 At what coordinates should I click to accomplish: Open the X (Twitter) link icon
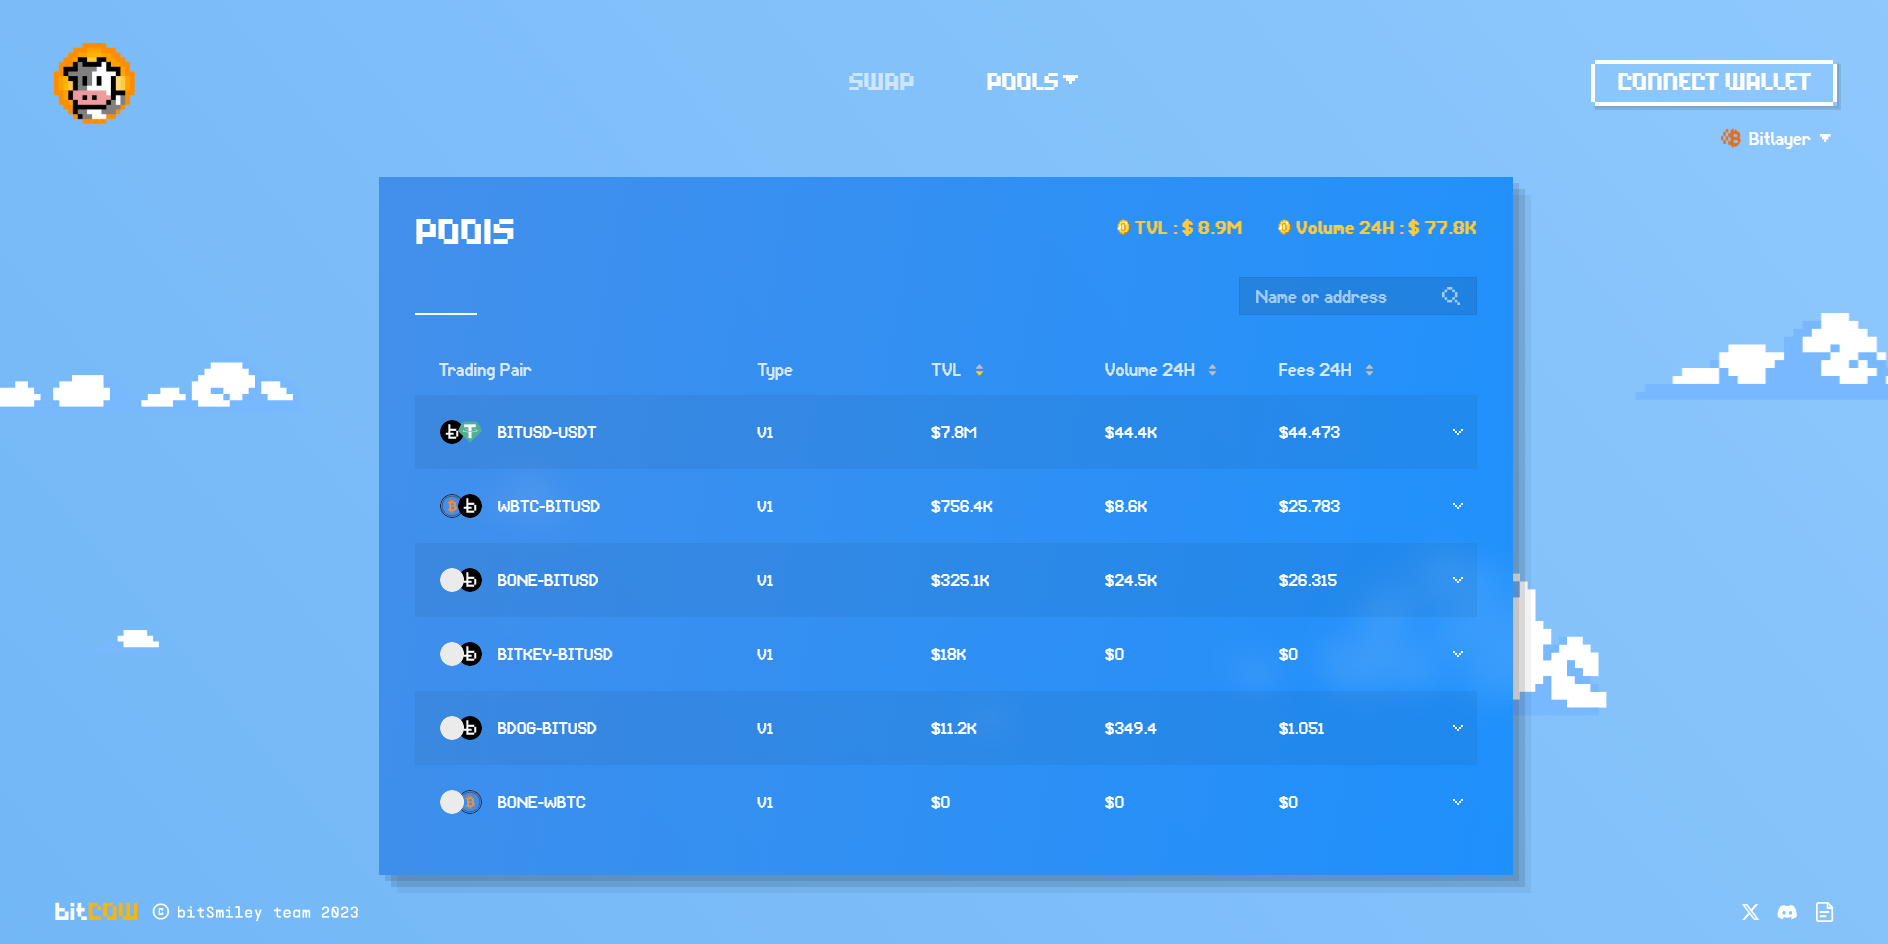pos(1750,912)
